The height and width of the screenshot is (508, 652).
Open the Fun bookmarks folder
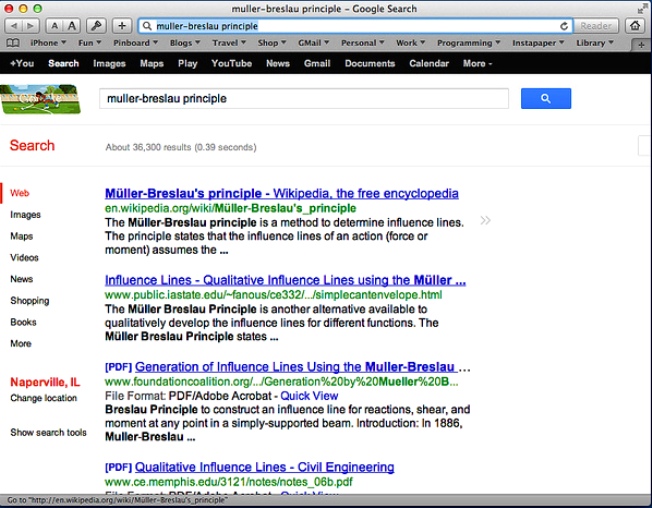tap(89, 43)
